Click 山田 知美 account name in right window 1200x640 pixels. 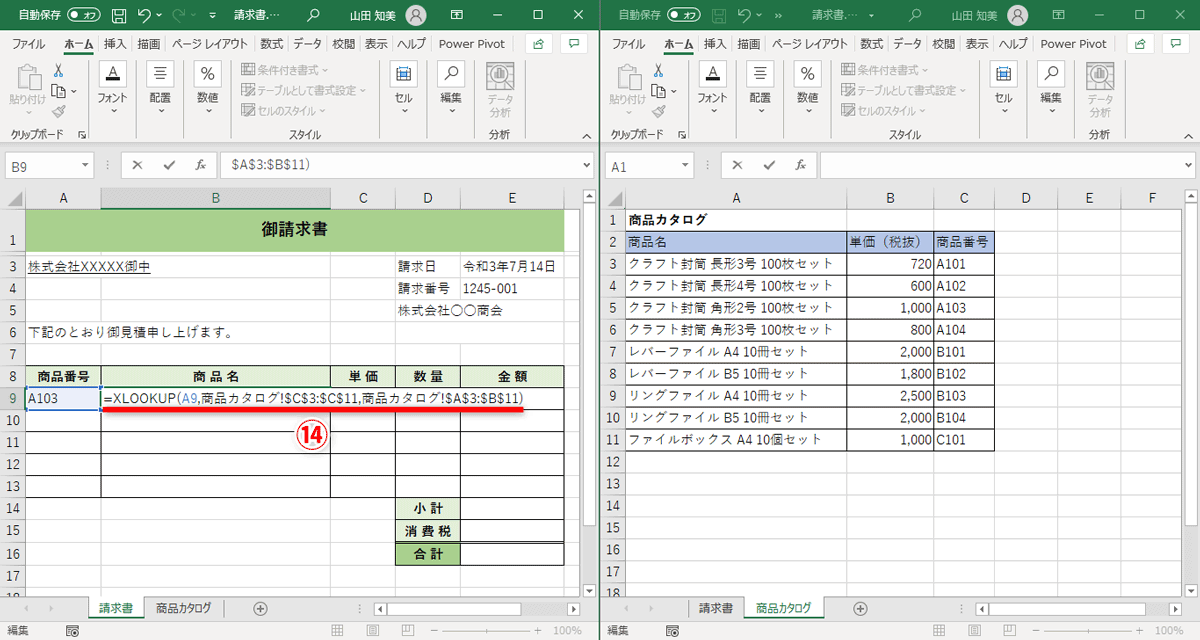[973, 16]
